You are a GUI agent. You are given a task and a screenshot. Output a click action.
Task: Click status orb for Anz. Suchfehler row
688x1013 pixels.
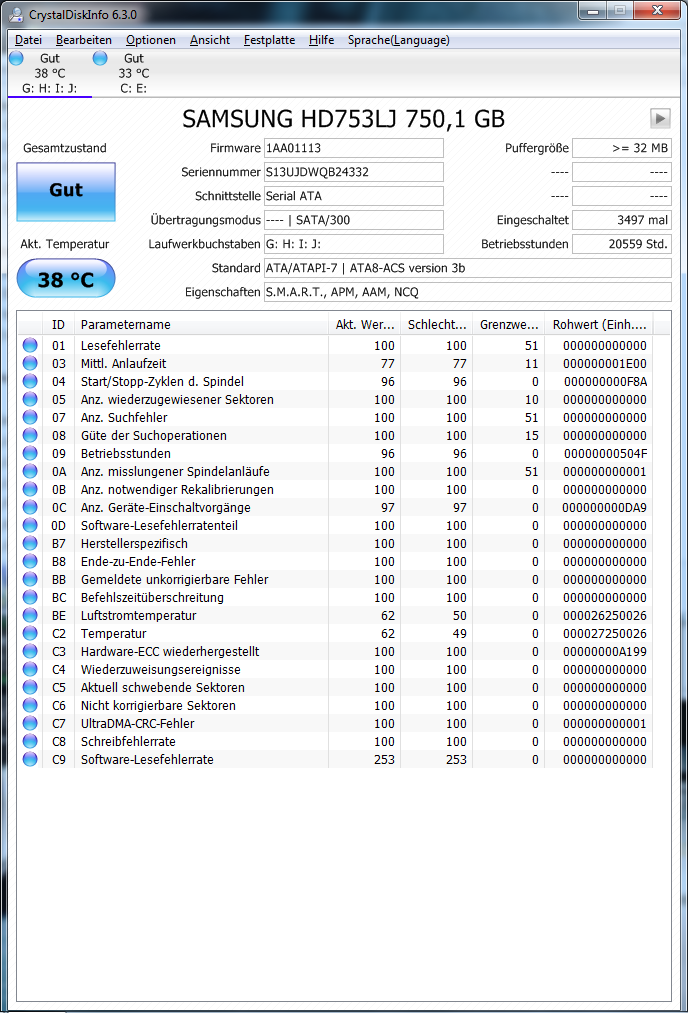click(x=30, y=417)
